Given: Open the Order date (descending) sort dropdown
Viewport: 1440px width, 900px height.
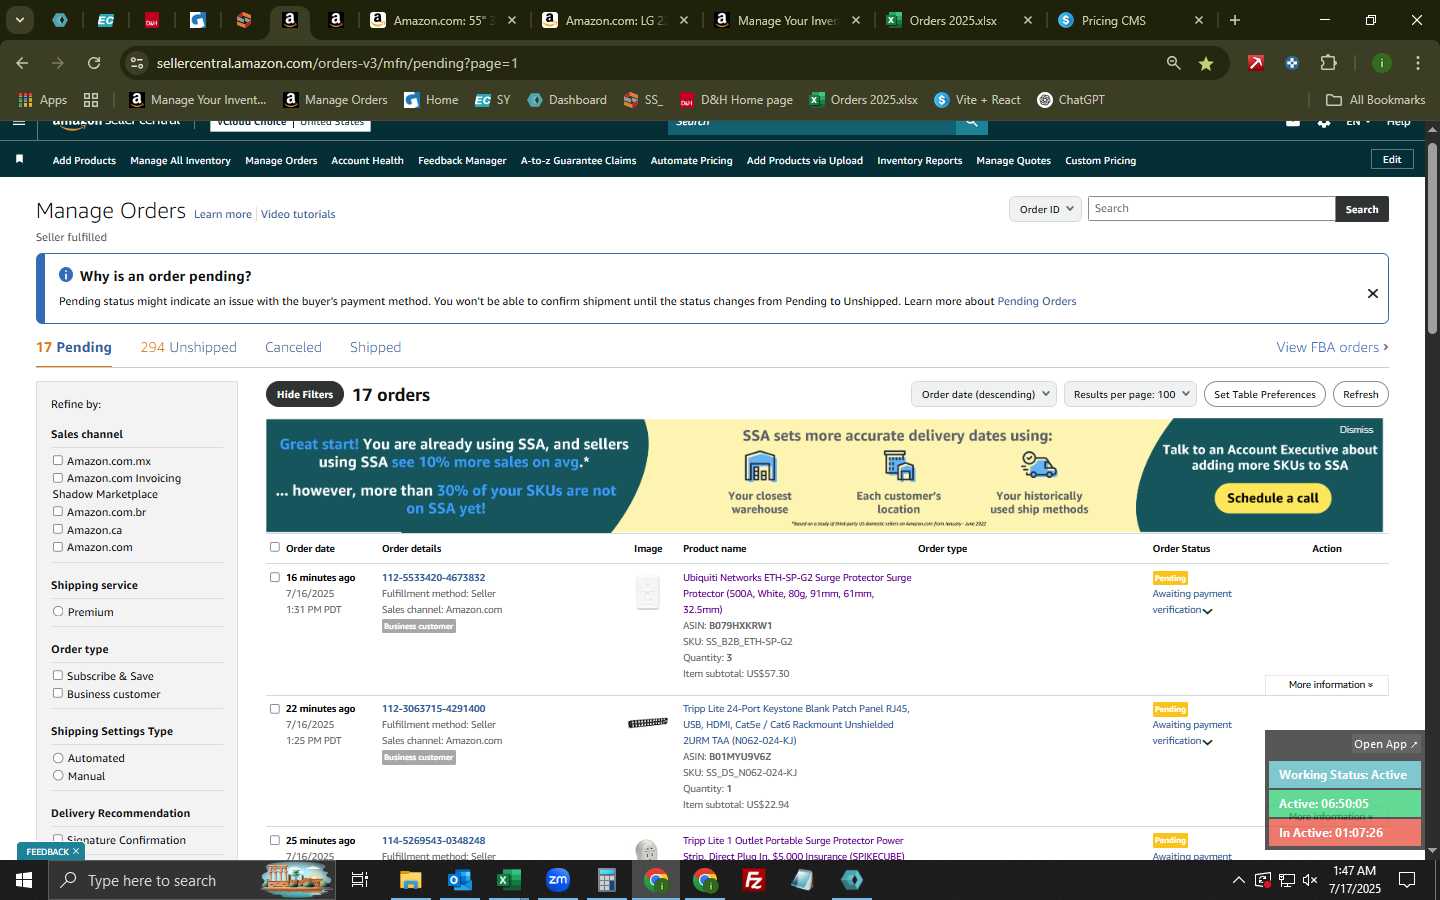Looking at the screenshot, I should (x=984, y=394).
